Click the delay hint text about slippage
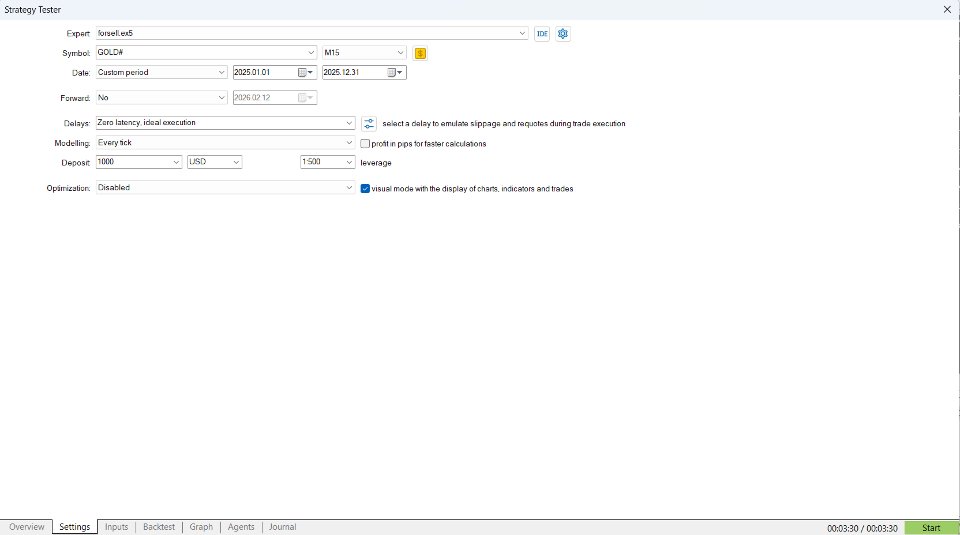Image resolution: width=960 pixels, height=535 pixels. click(504, 124)
